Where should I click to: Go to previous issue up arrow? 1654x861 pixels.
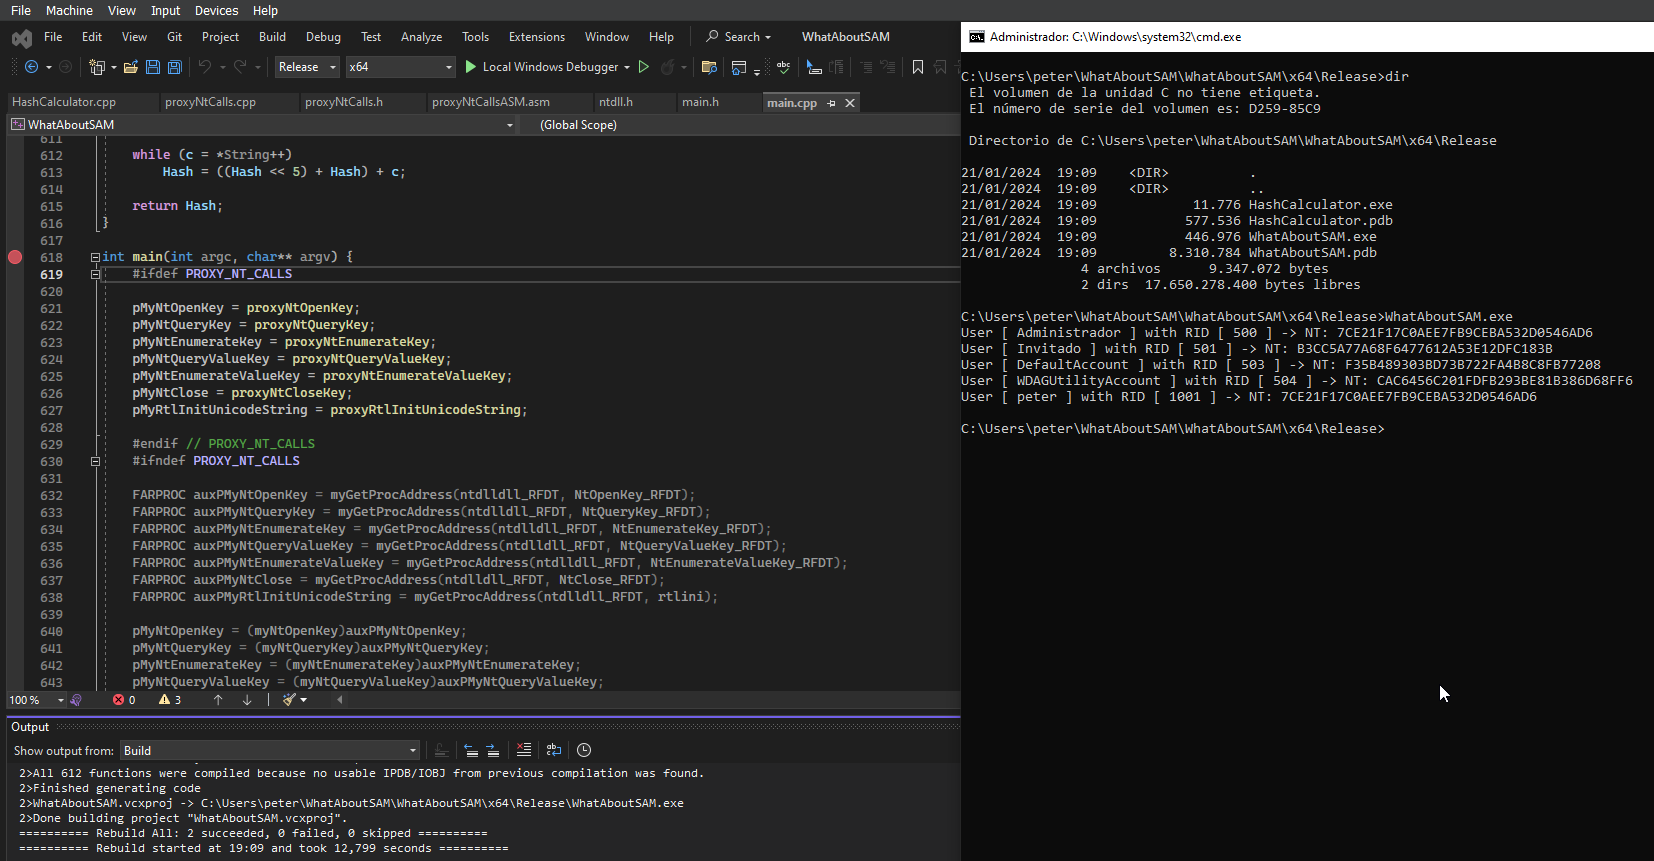coord(218,700)
